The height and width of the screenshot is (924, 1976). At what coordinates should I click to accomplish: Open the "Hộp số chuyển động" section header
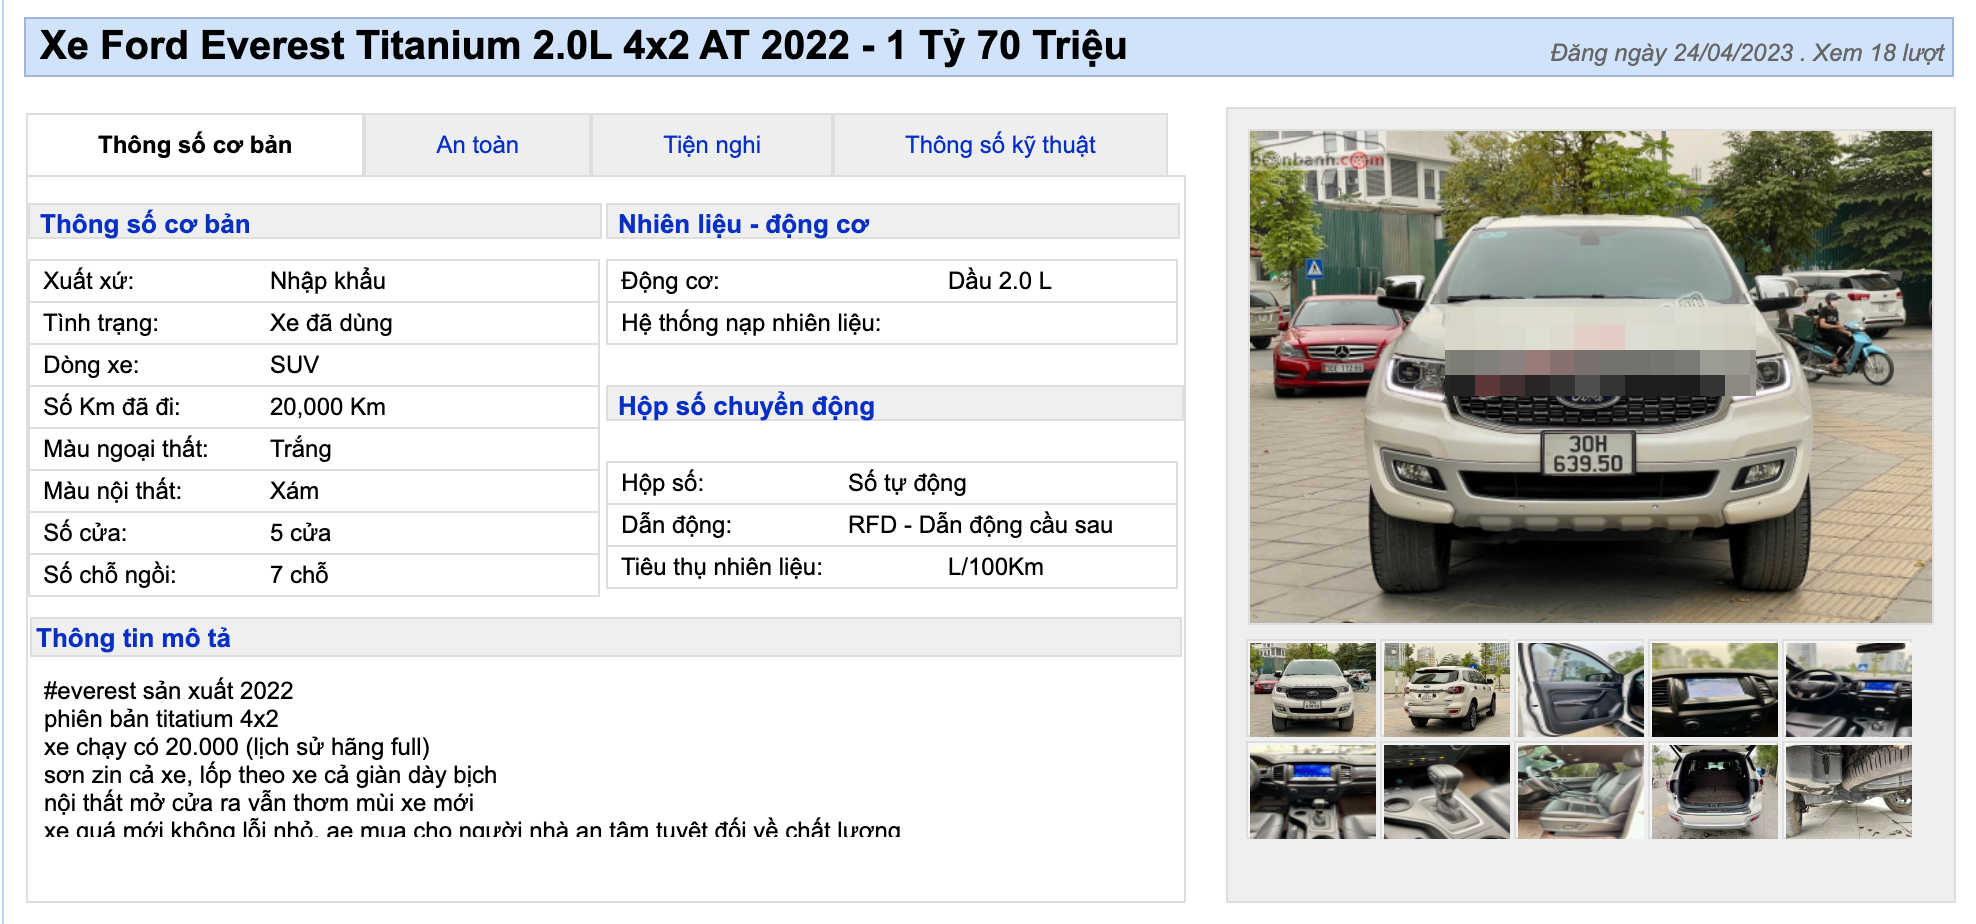click(x=747, y=406)
